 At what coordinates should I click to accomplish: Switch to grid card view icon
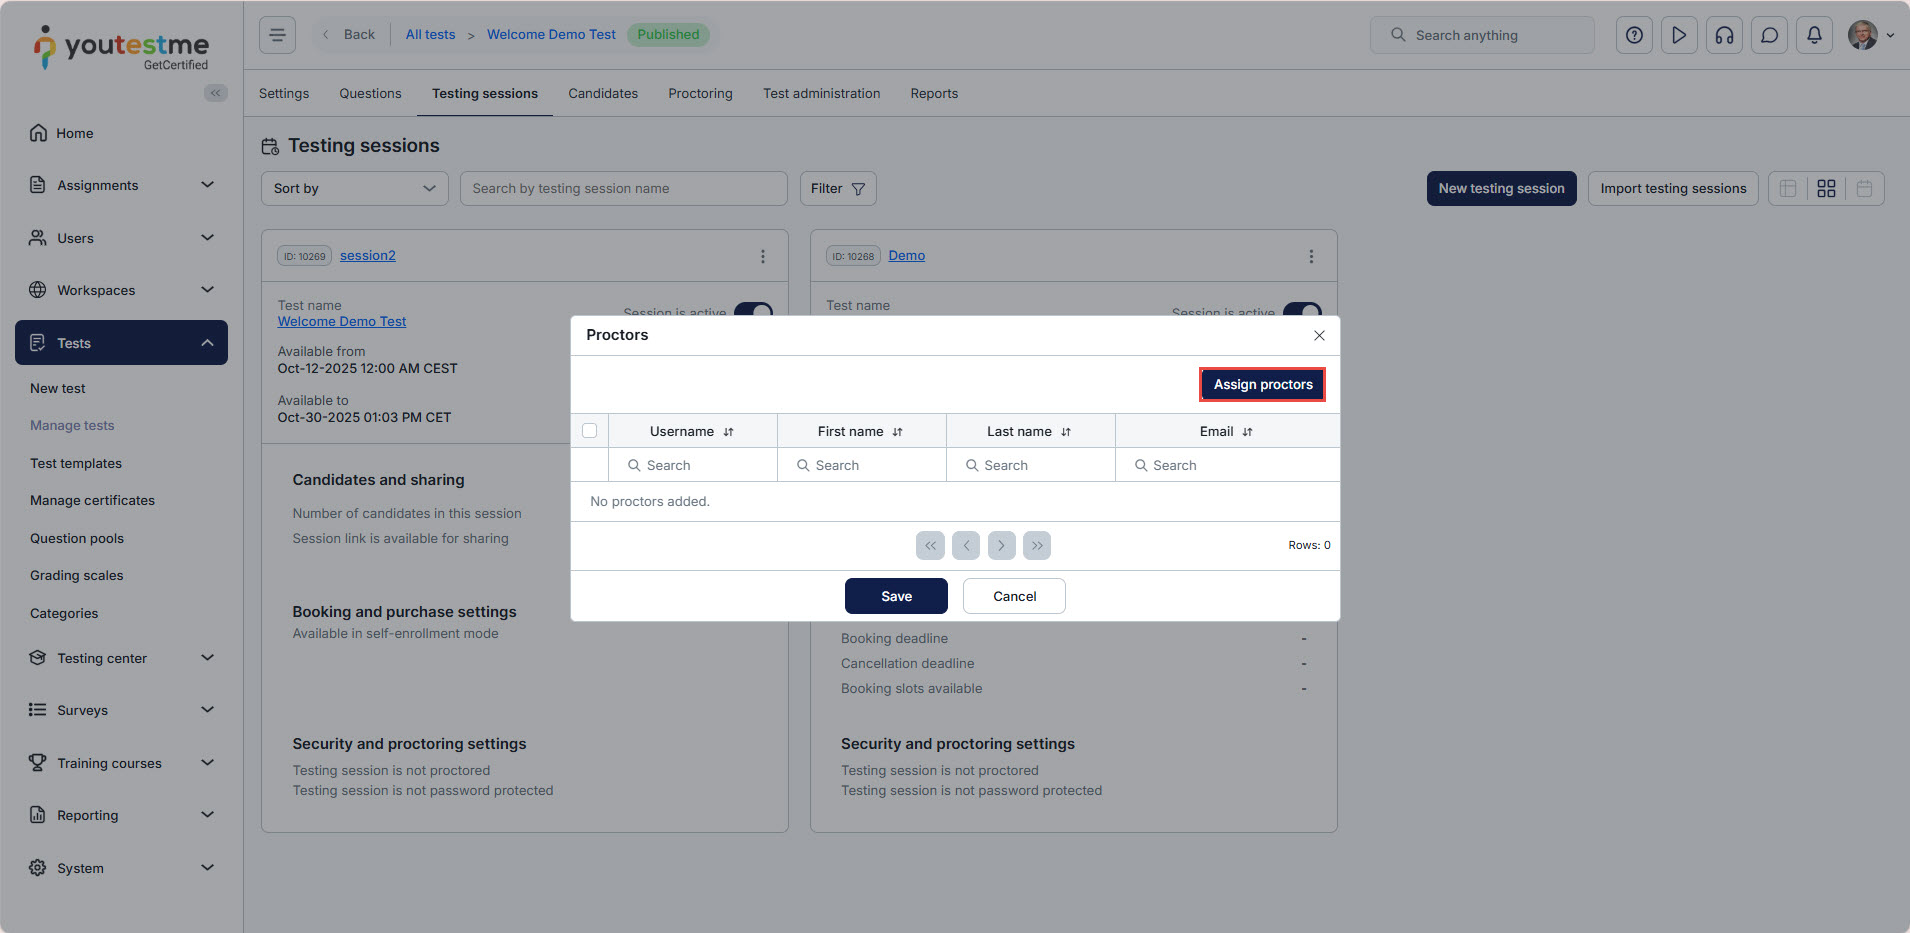pos(1826,188)
